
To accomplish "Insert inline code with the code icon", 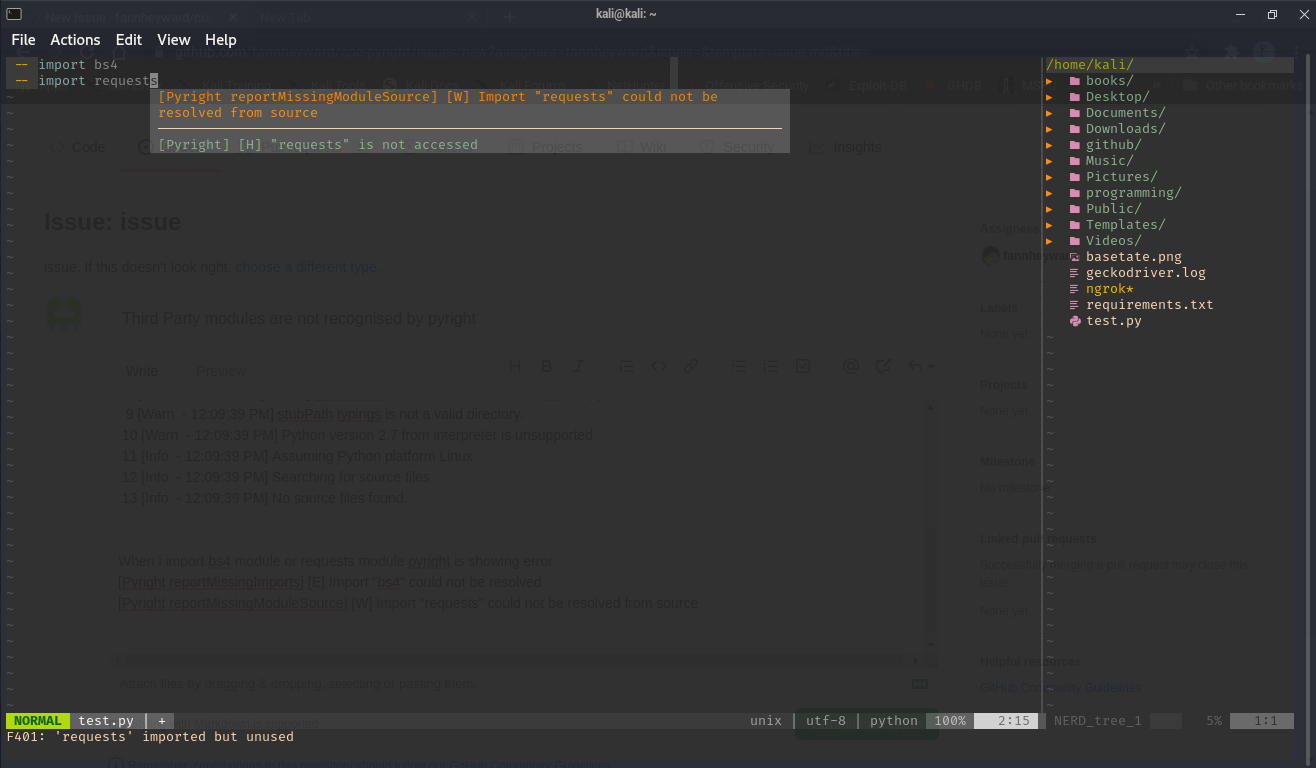I will [x=658, y=366].
